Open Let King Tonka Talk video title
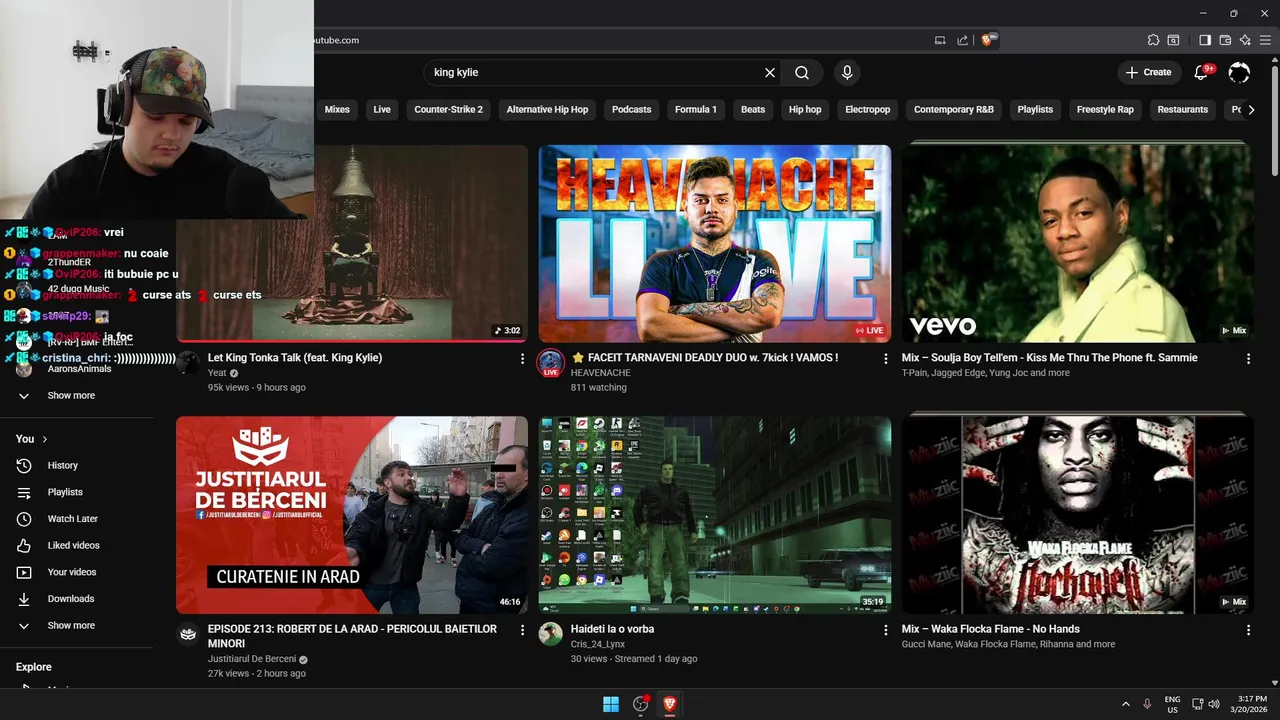The image size is (1280, 720). click(295, 358)
